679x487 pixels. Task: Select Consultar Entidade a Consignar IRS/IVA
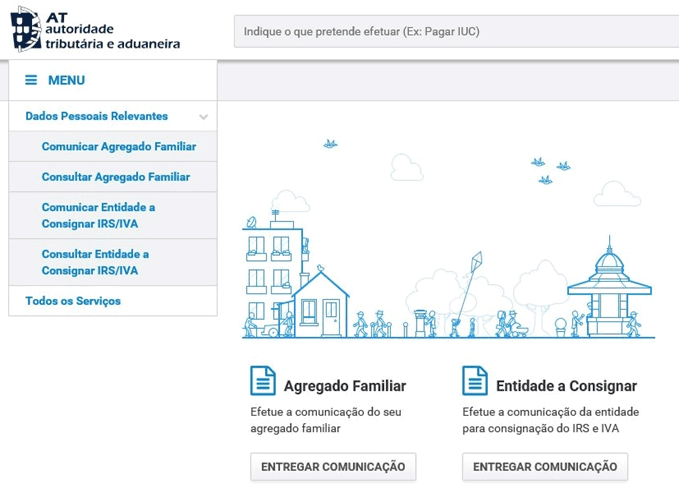pos(95,262)
